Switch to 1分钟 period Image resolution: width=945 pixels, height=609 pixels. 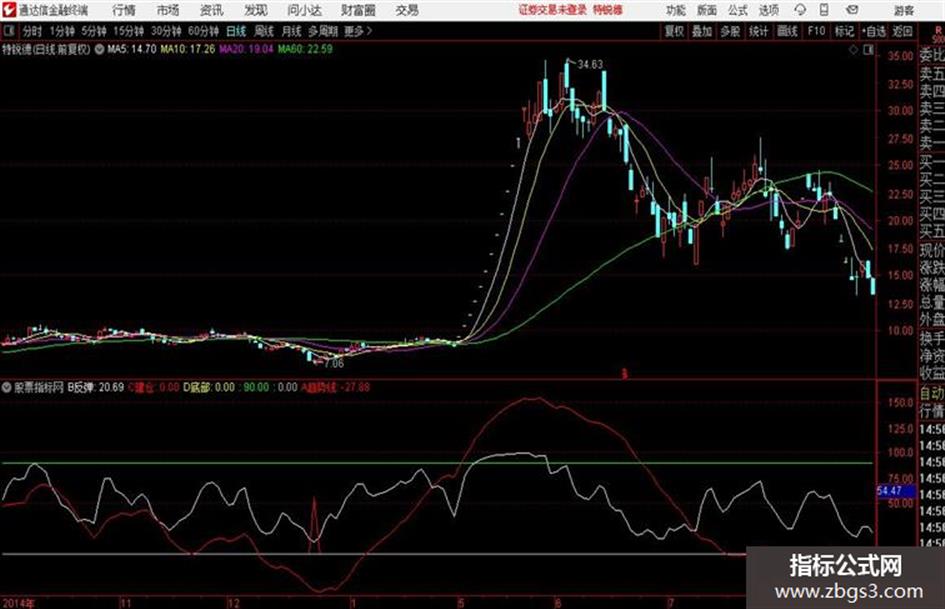click(x=62, y=31)
